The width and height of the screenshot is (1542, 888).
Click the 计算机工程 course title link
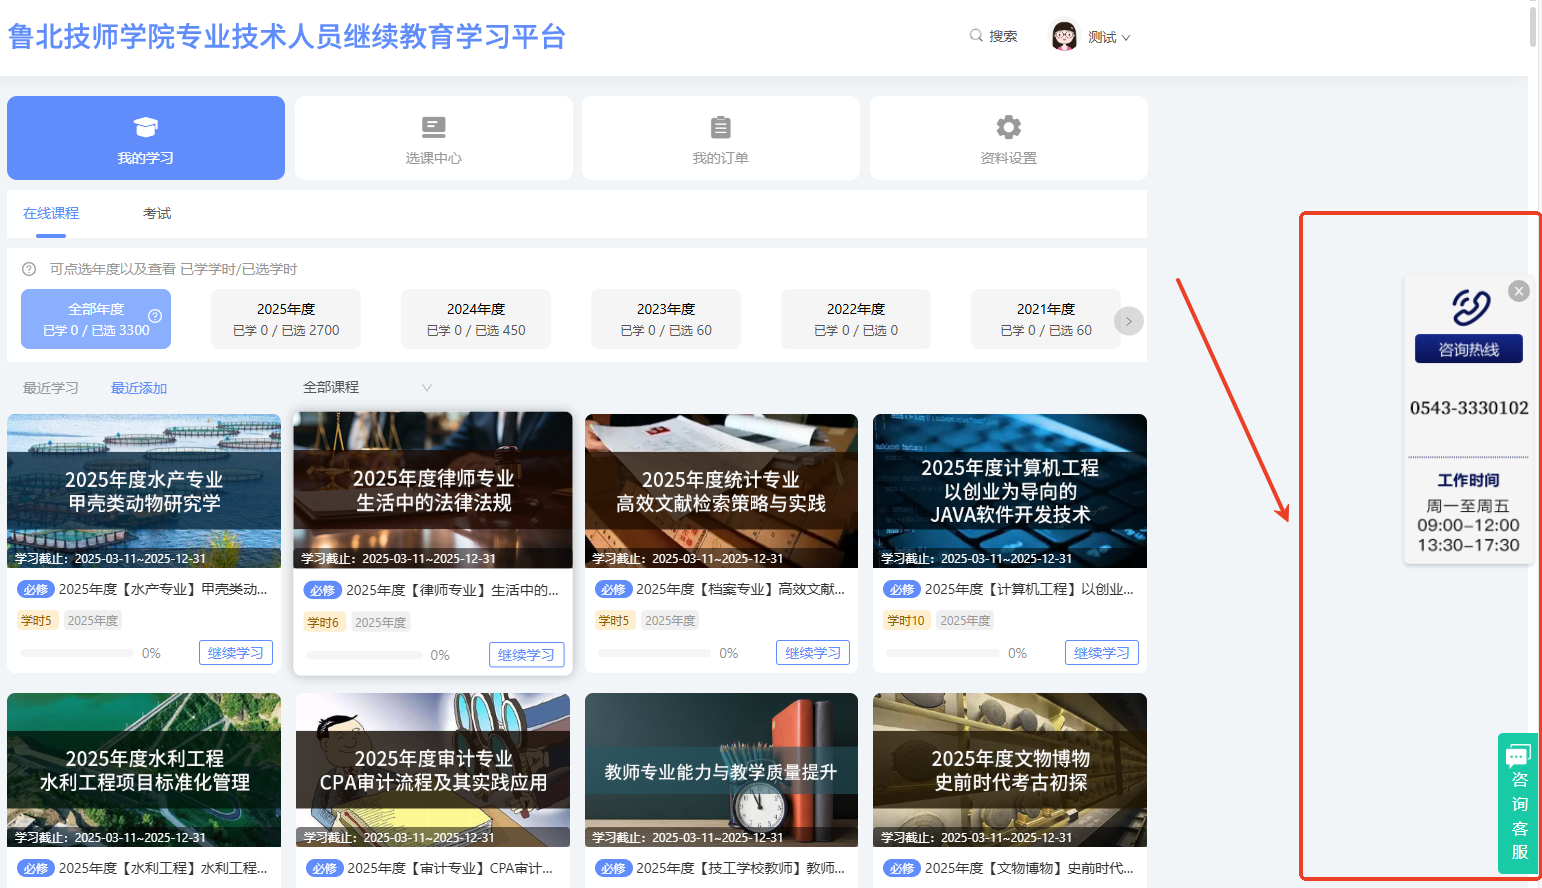click(1029, 589)
